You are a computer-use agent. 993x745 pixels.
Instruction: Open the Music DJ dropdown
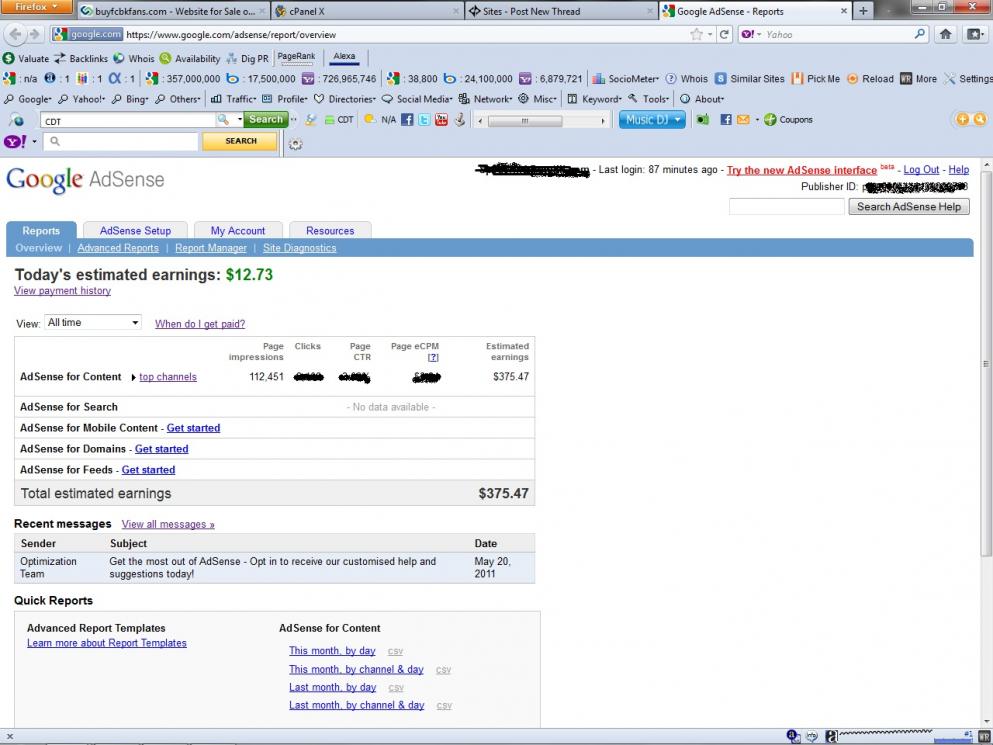click(652, 119)
